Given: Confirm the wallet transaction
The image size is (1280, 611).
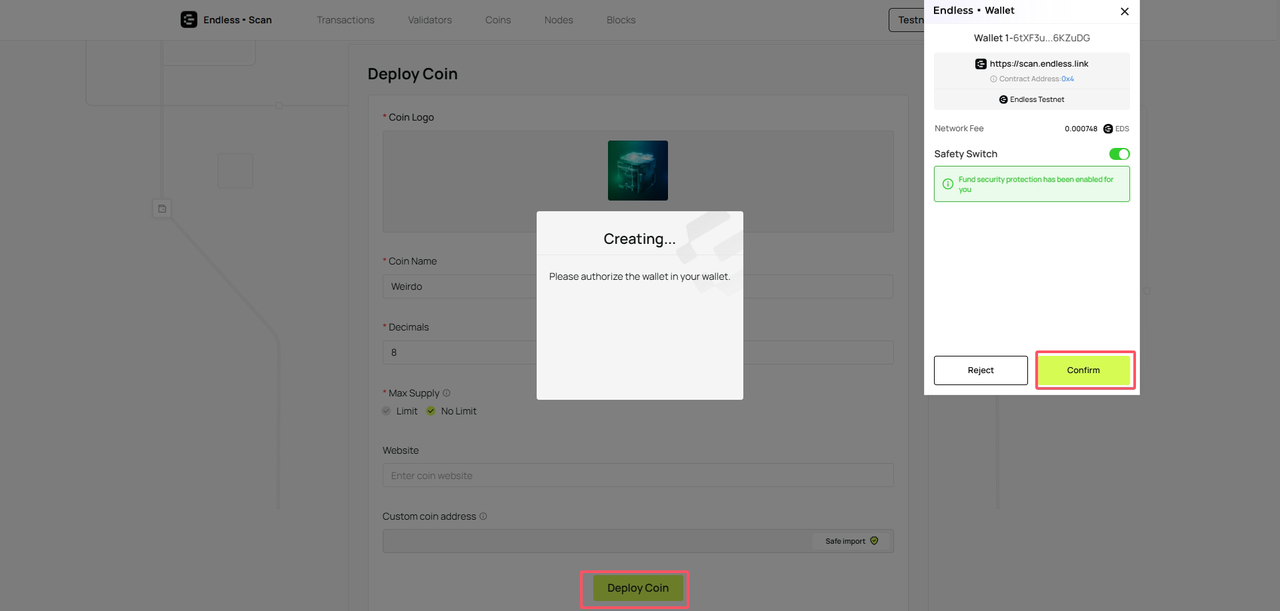Looking at the screenshot, I should tap(1083, 370).
